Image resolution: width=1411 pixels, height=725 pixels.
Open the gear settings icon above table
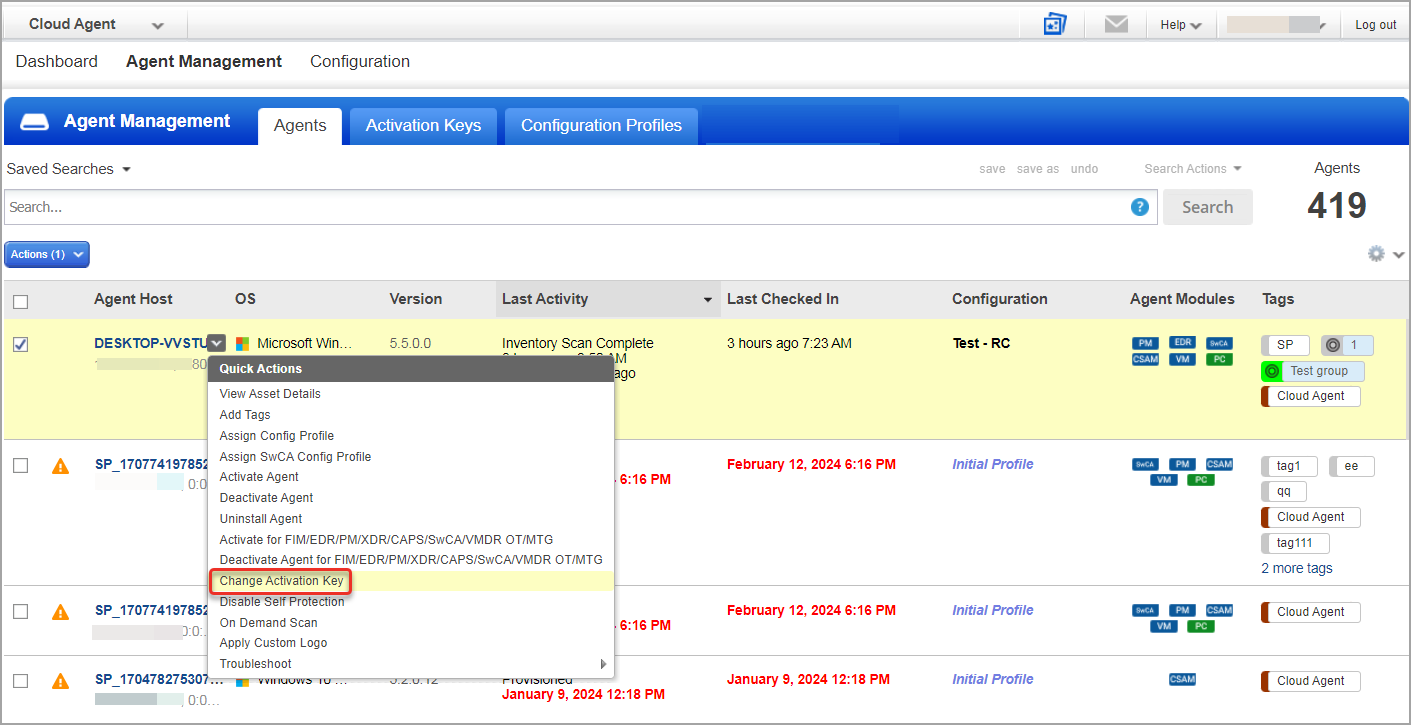tap(1377, 254)
